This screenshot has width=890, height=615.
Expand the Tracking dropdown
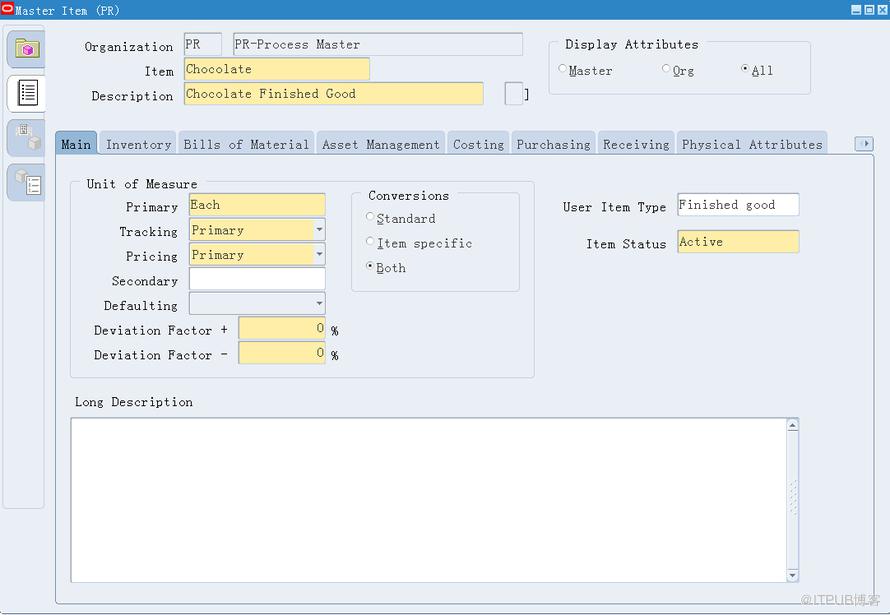pos(319,230)
